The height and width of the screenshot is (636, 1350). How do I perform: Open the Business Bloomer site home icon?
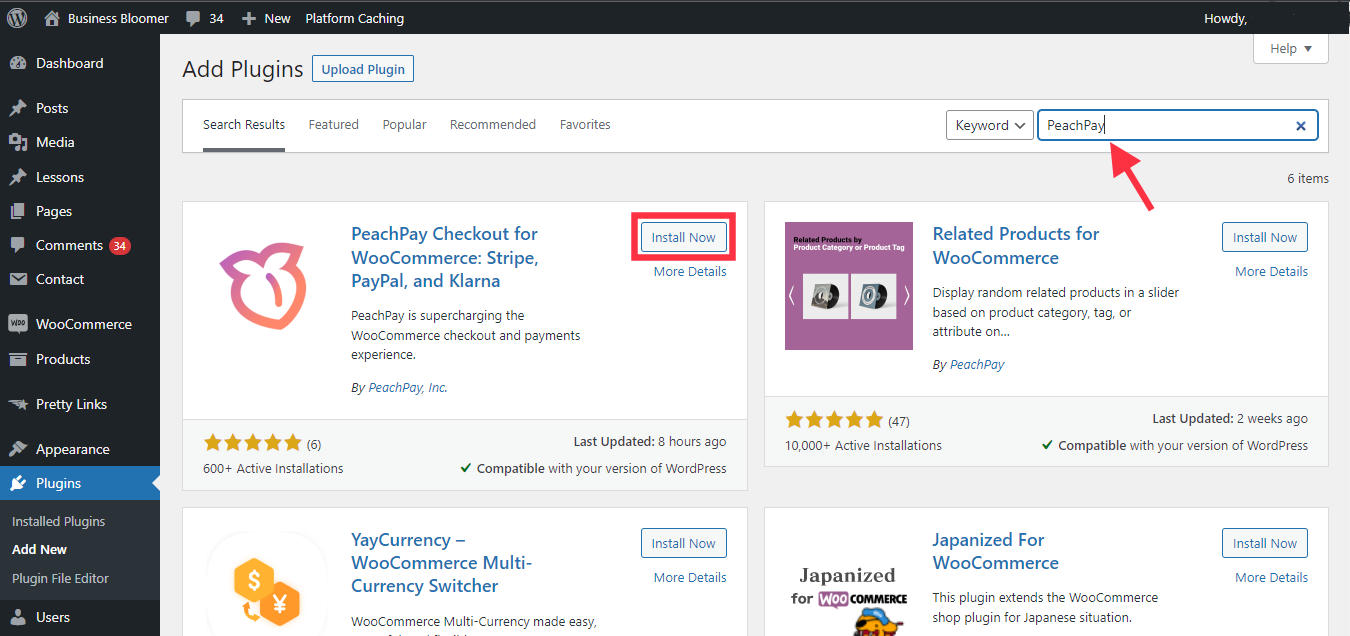point(52,18)
